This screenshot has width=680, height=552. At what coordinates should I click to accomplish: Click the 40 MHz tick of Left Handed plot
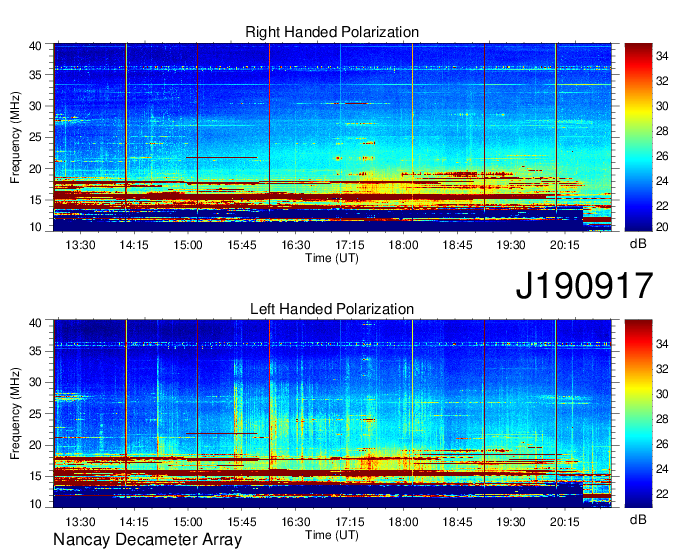point(36,323)
